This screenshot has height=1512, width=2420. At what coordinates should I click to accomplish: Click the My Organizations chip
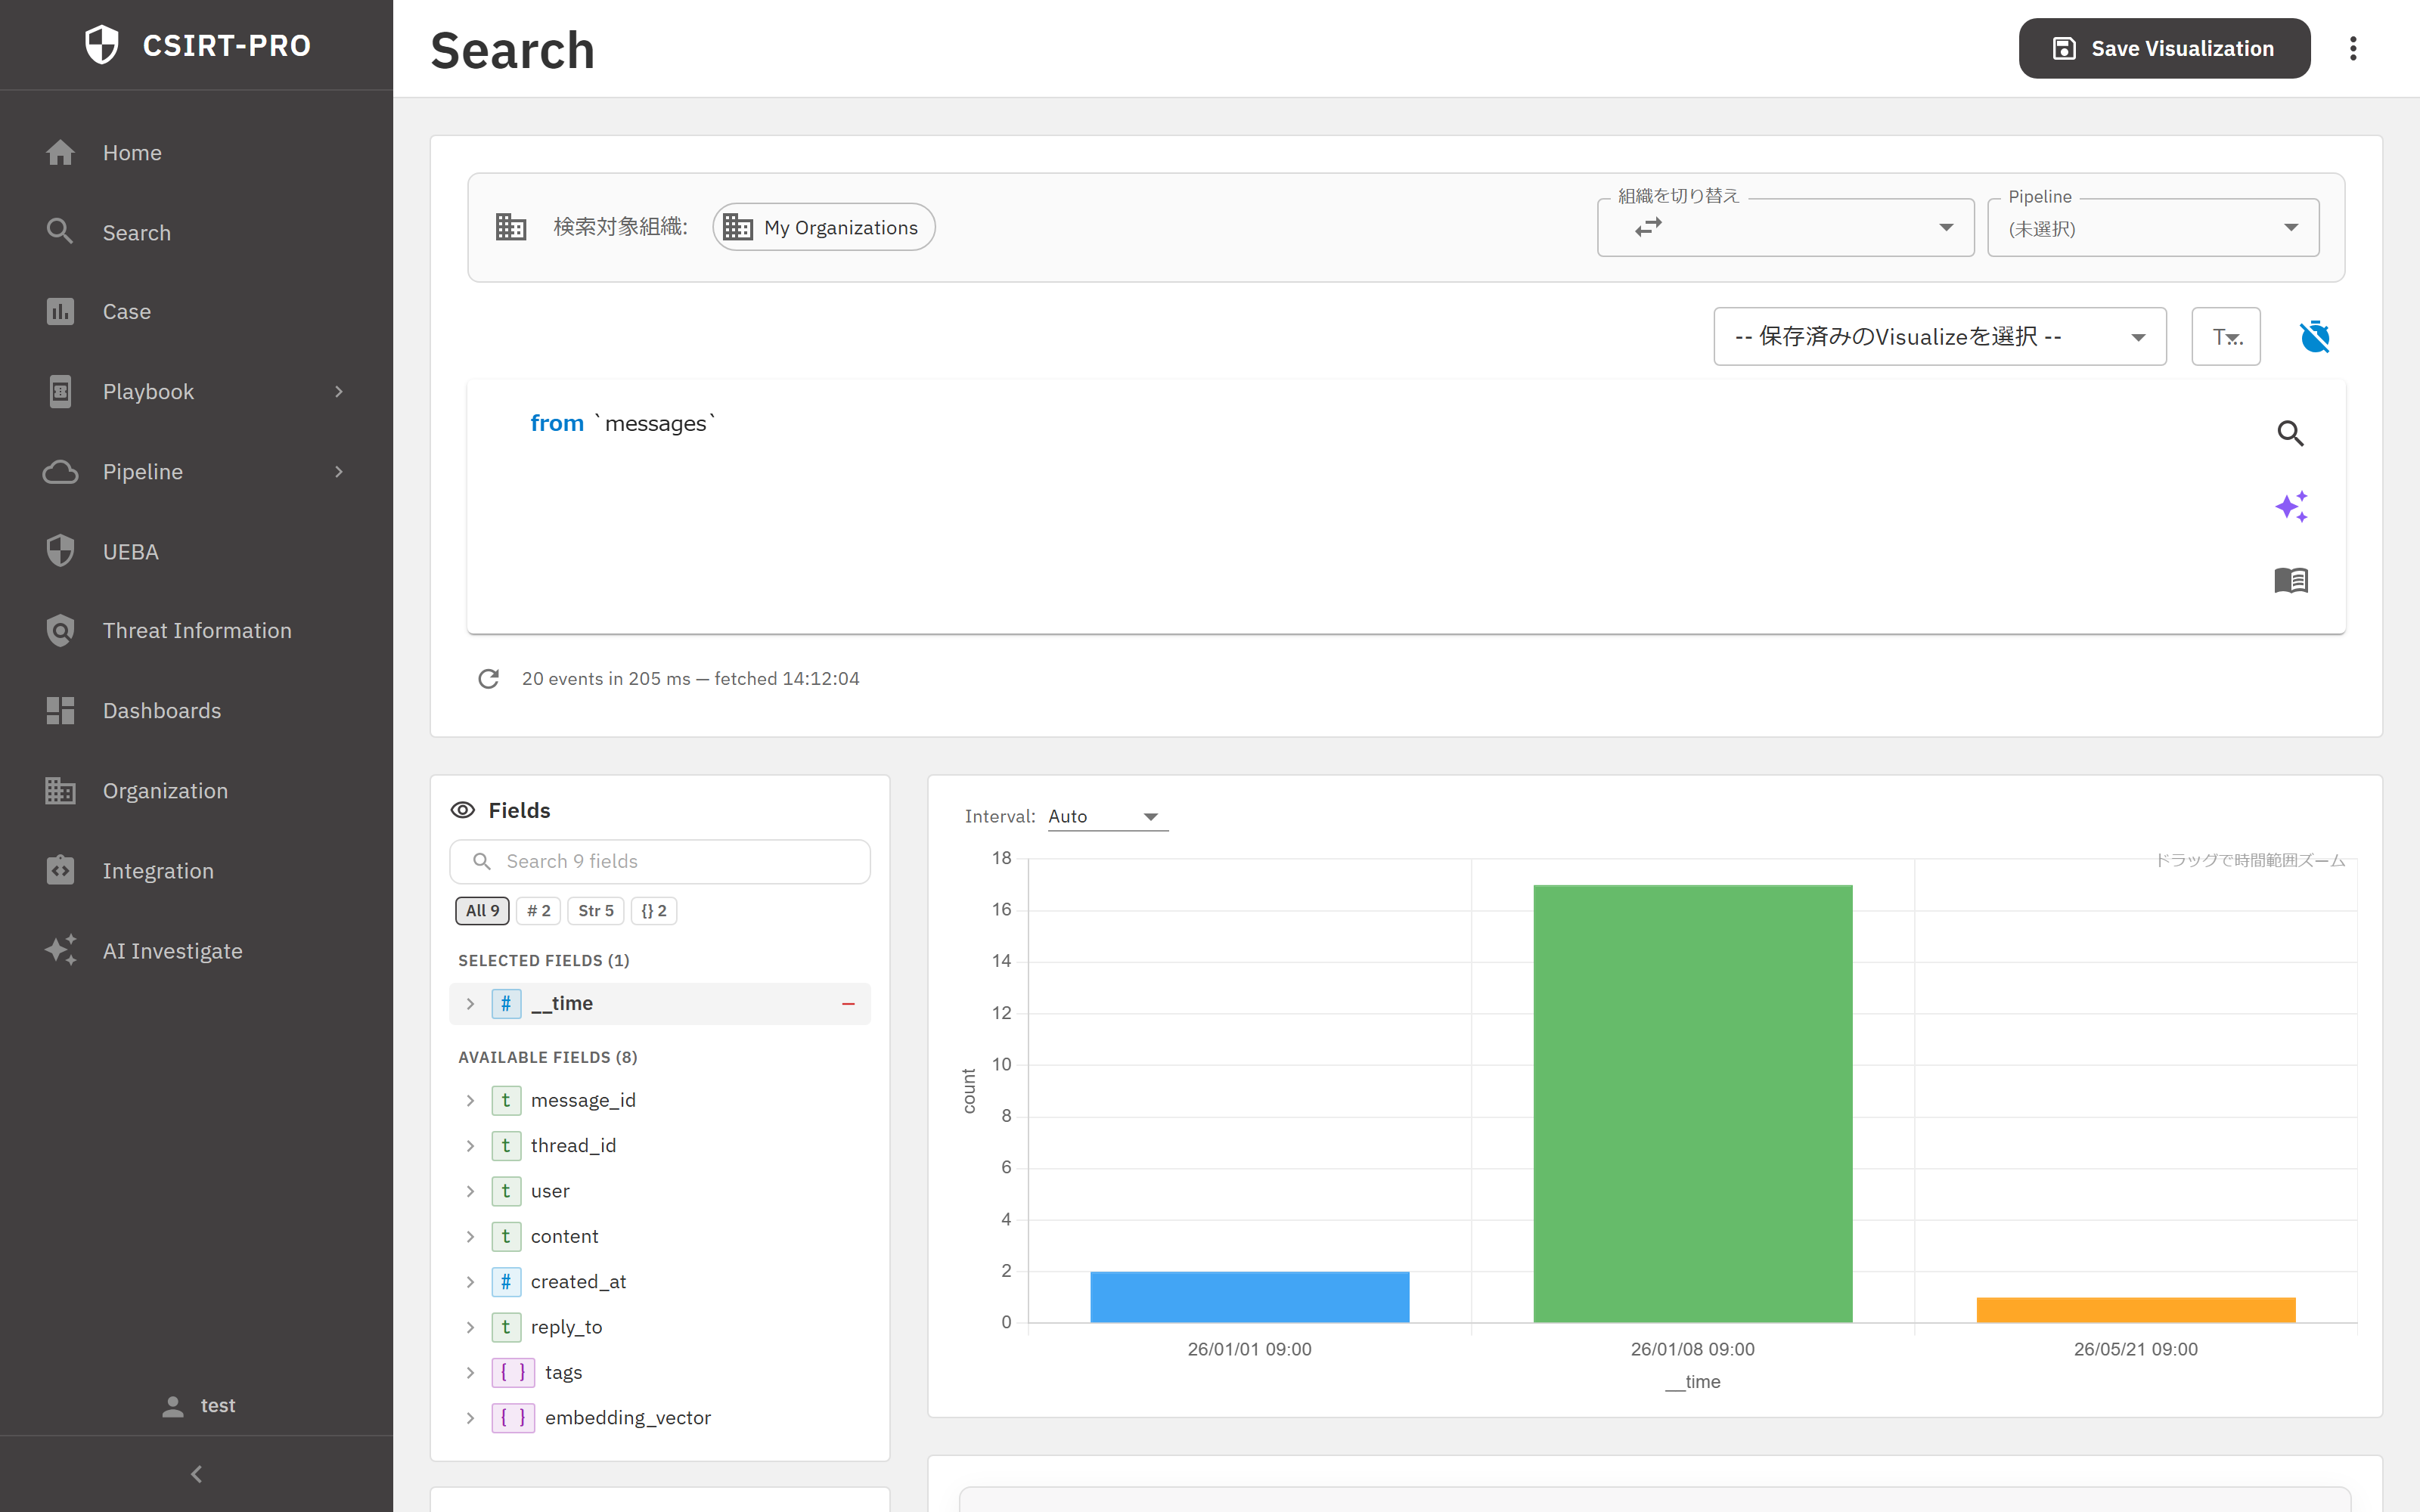tap(824, 227)
